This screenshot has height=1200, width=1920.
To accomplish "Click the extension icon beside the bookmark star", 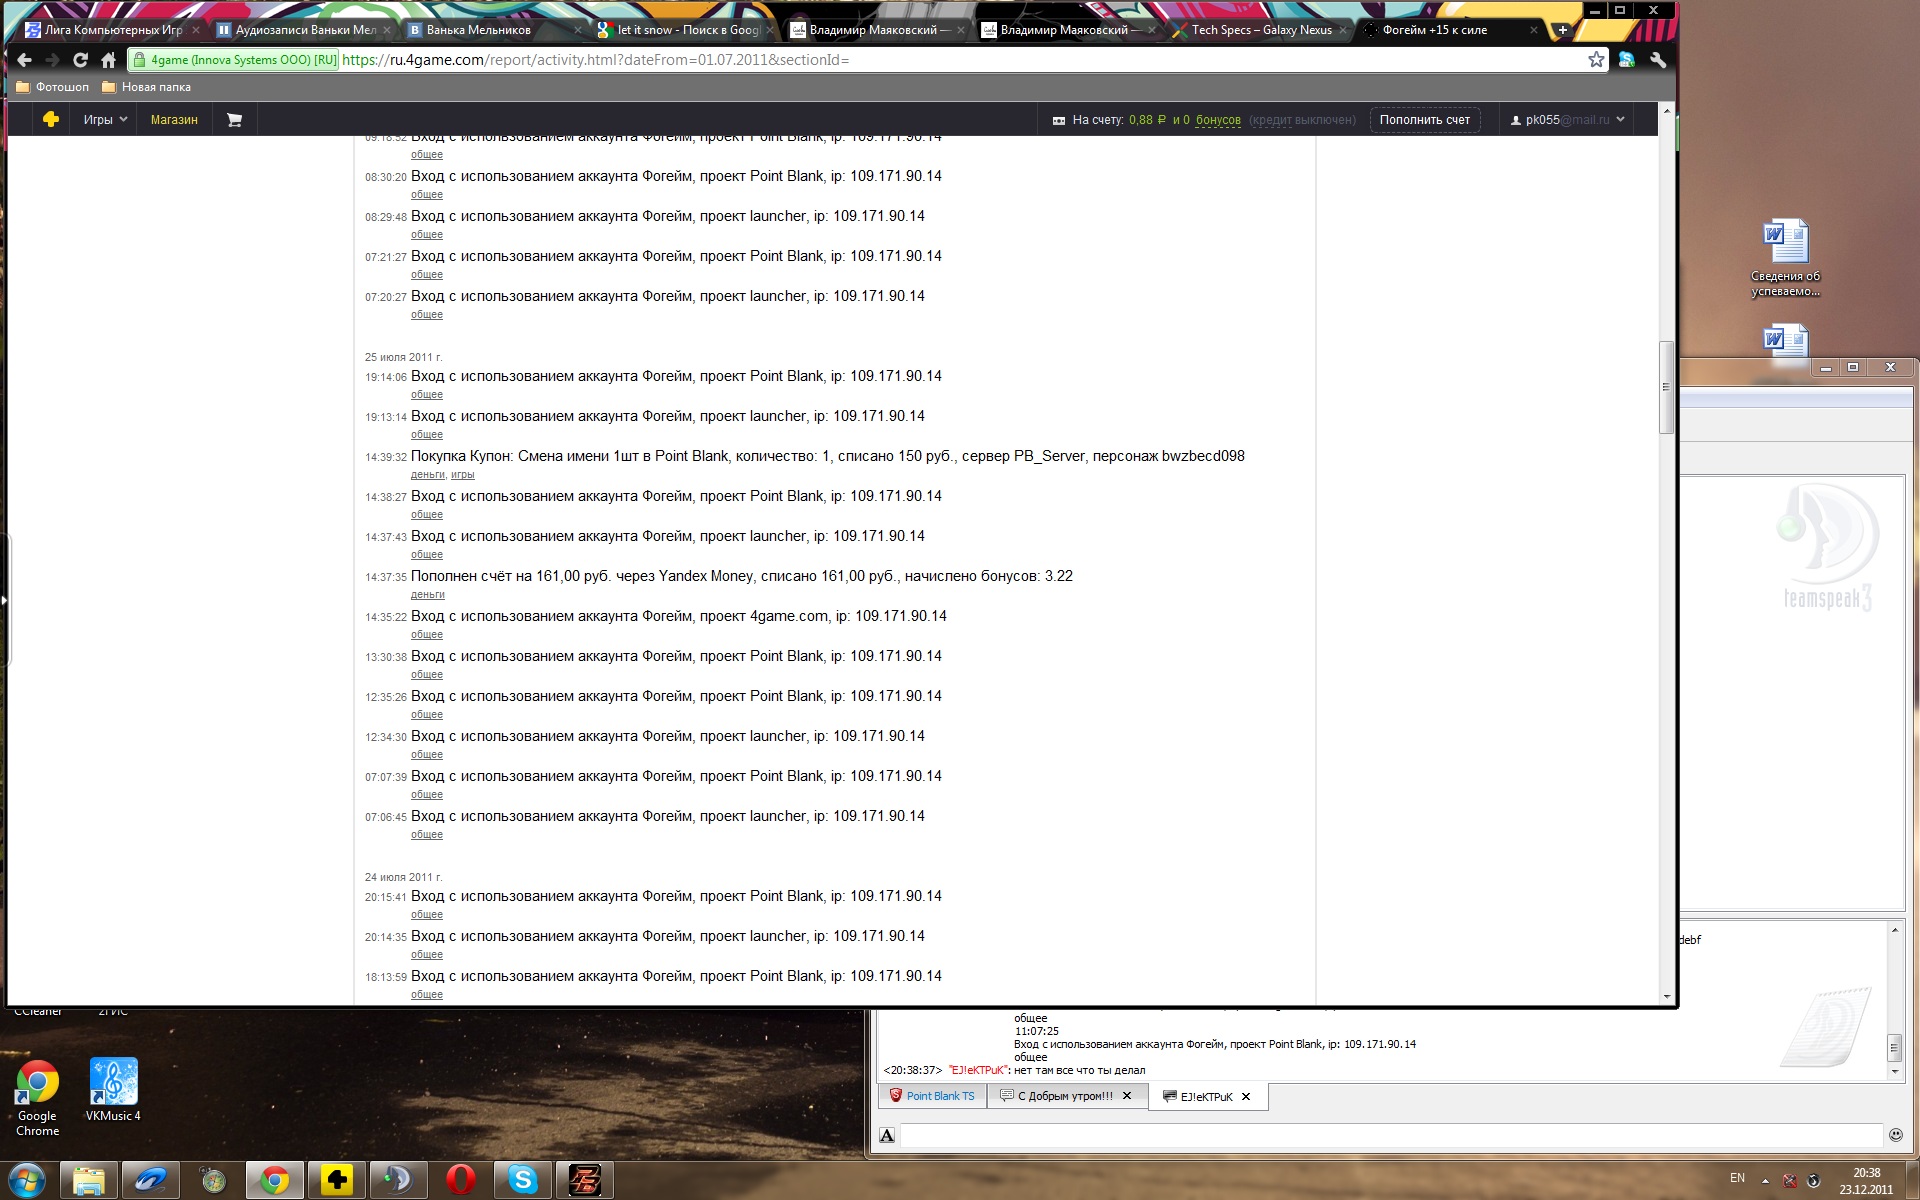I will click(1627, 60).
